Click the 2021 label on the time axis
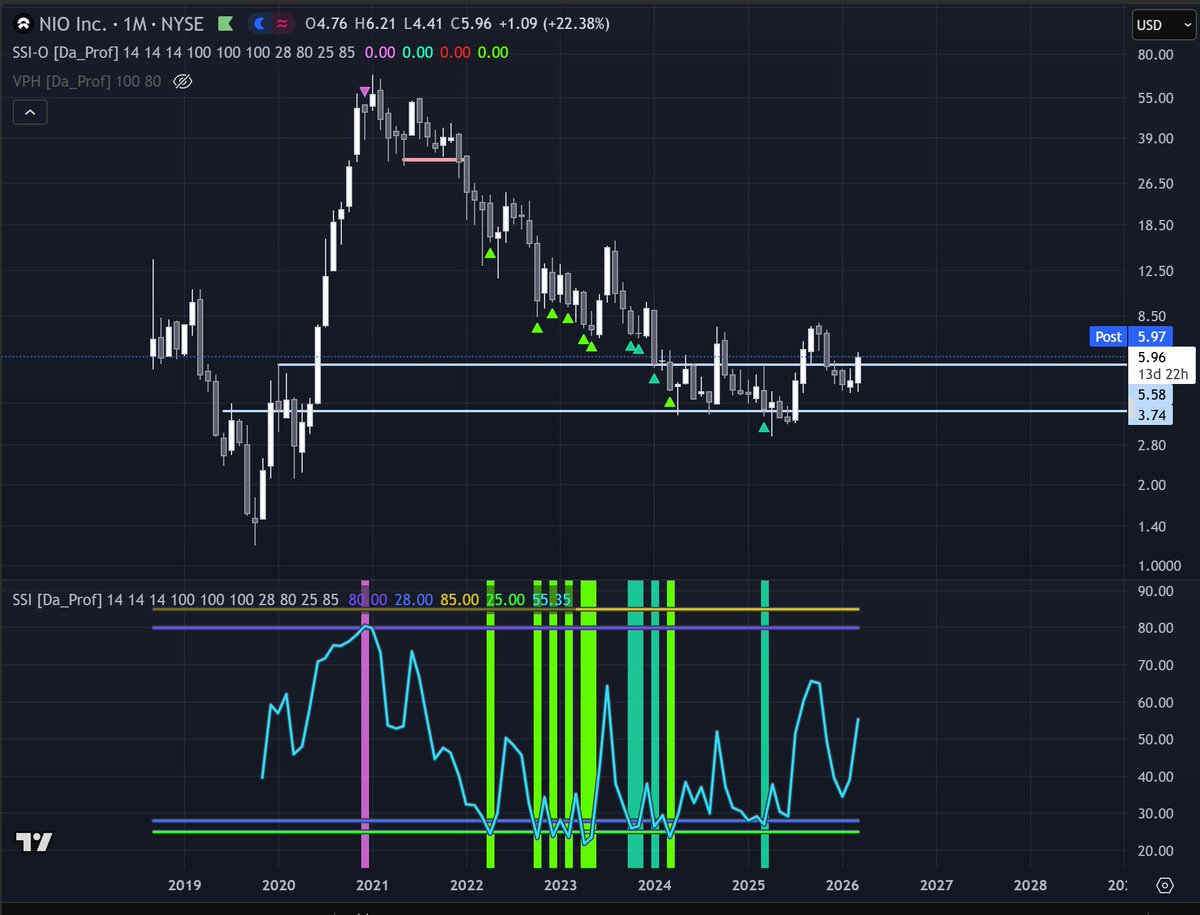 pyautogui.click(x=372, y=885)
